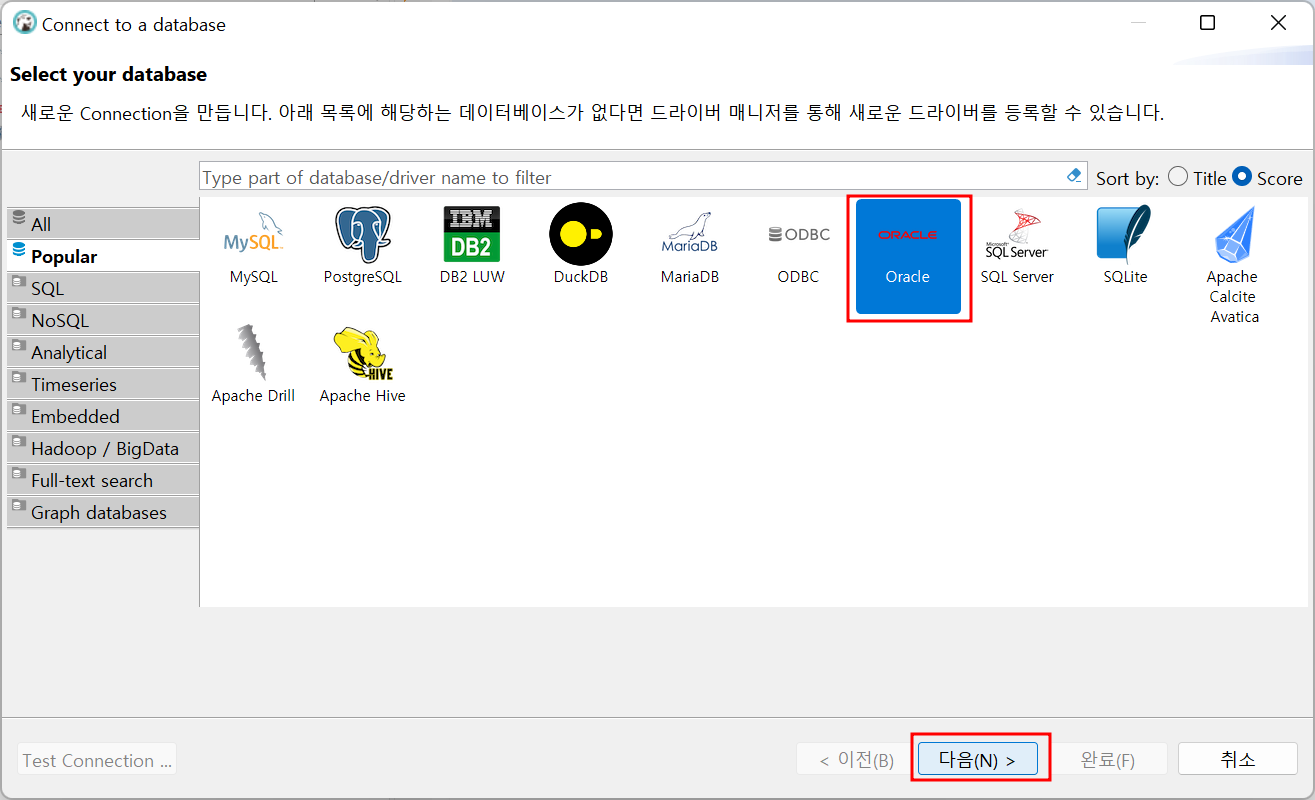Viewport: 1315px width, 800px height.
Task: Open the NoSQL category
Action: (x=103, y=320)
